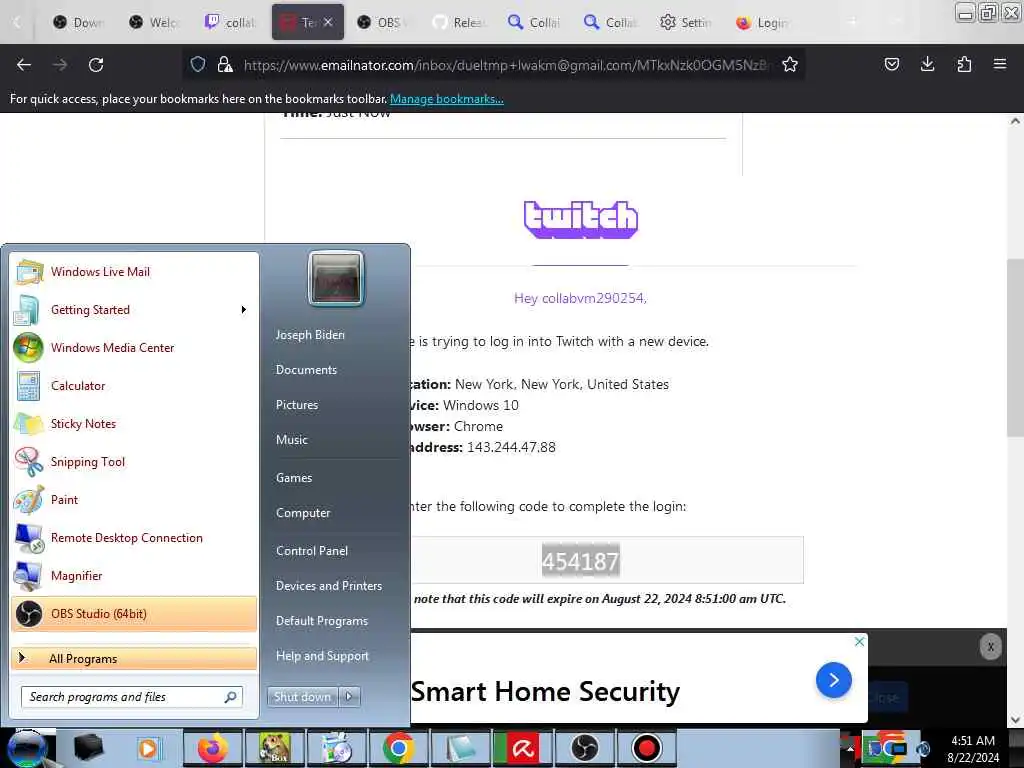Open the black box taskbar icon
Viewport: 1024px width, 768px height.
88,748
